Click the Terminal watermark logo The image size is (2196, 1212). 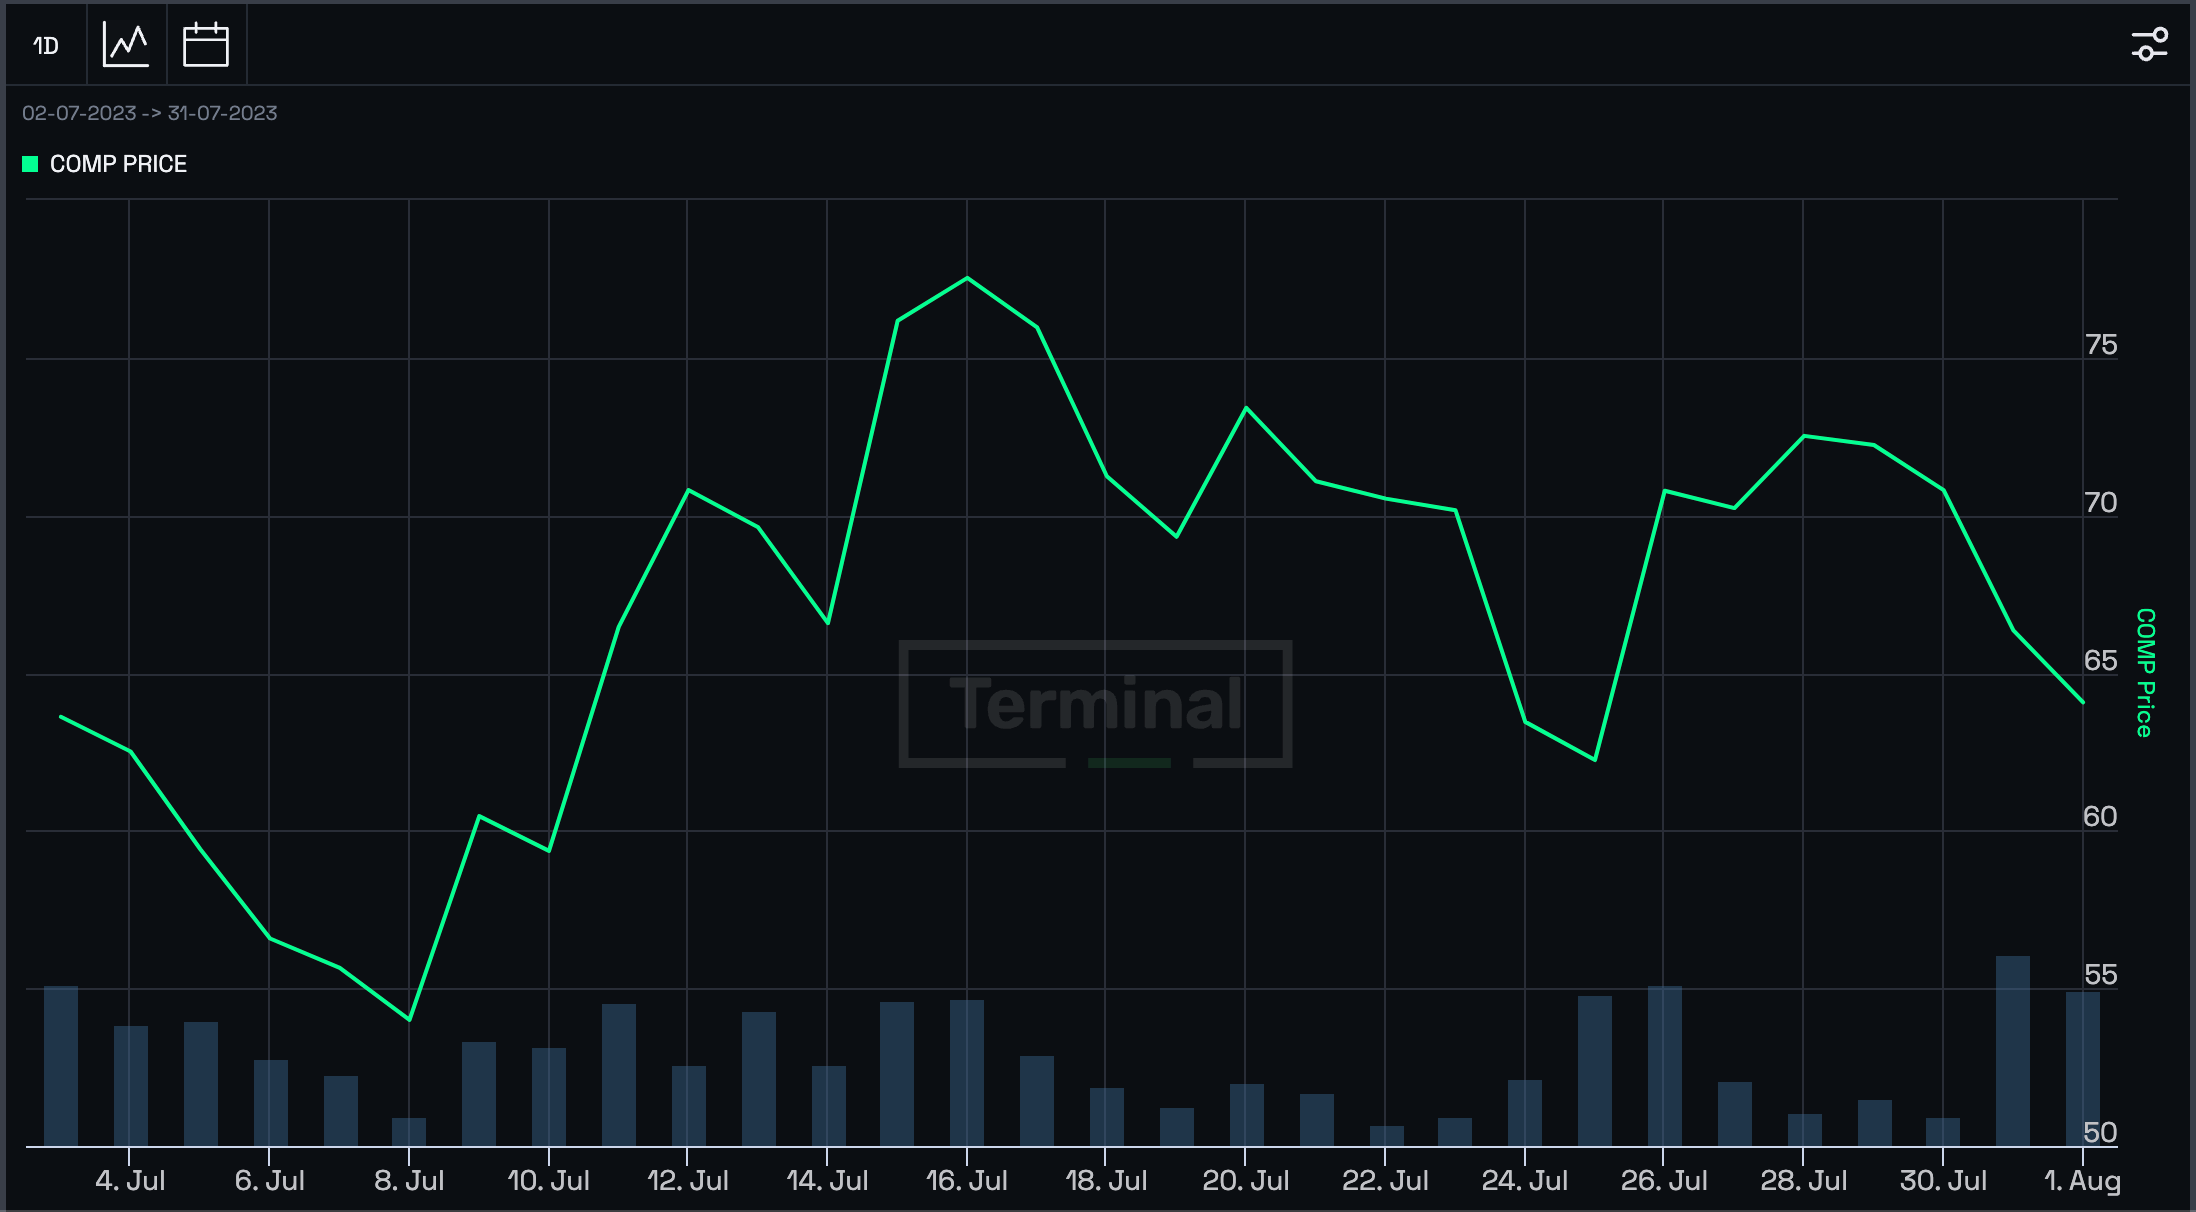(1096, 704)
